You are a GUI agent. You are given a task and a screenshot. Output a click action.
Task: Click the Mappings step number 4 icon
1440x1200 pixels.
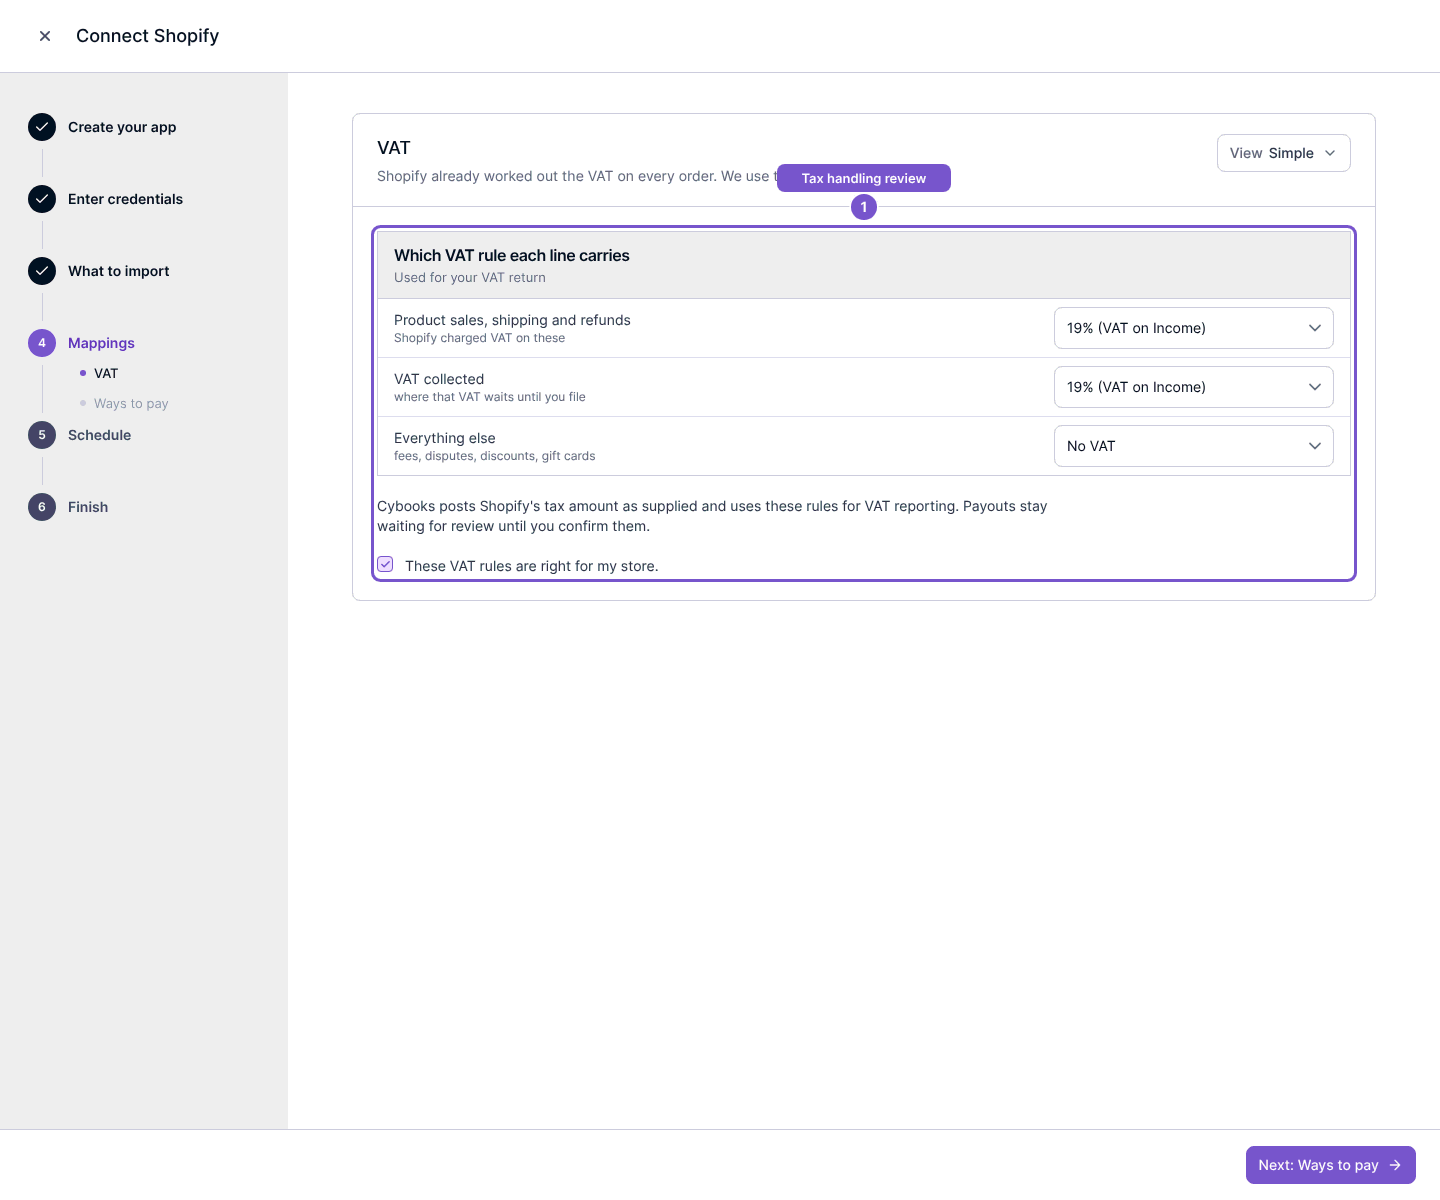(x=42, y=343)
